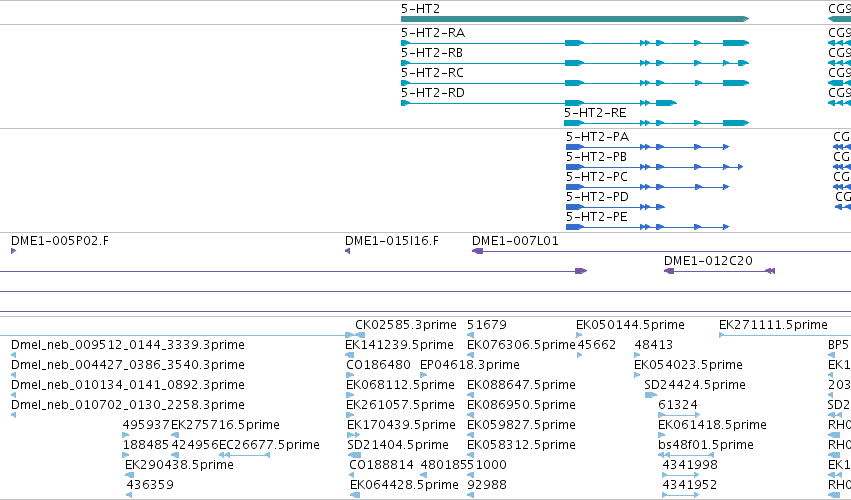Image resolution: width=851 pixels, height=500 pixels.
Task: Click Dmel_neb_010702_0130_2258.3prime
Action: 128,405
